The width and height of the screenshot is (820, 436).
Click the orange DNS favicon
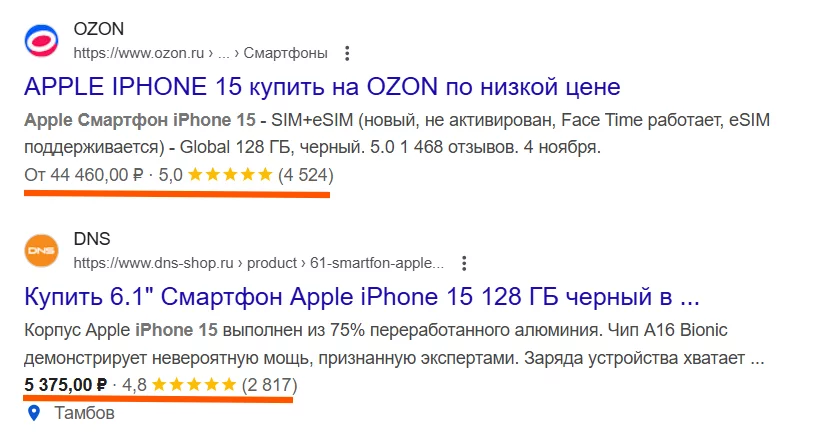[x=41, y=252]
